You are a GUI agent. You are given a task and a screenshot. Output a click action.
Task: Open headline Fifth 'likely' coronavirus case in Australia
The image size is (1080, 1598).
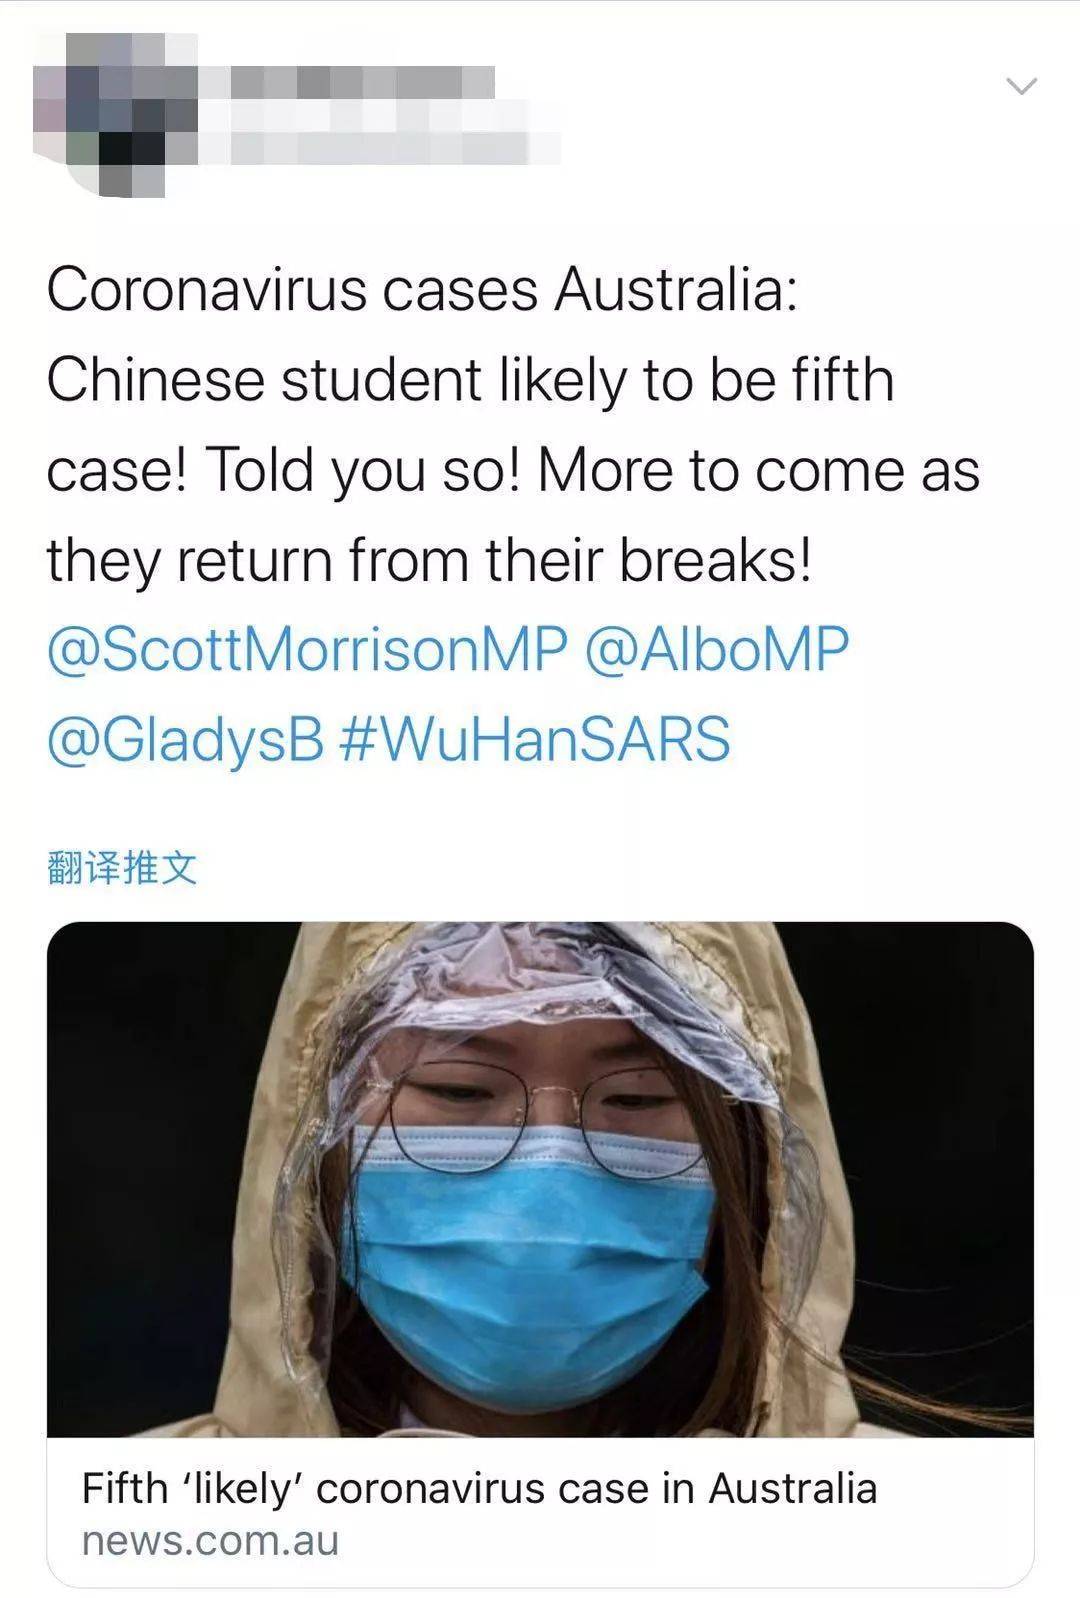tap(479, 1488)
